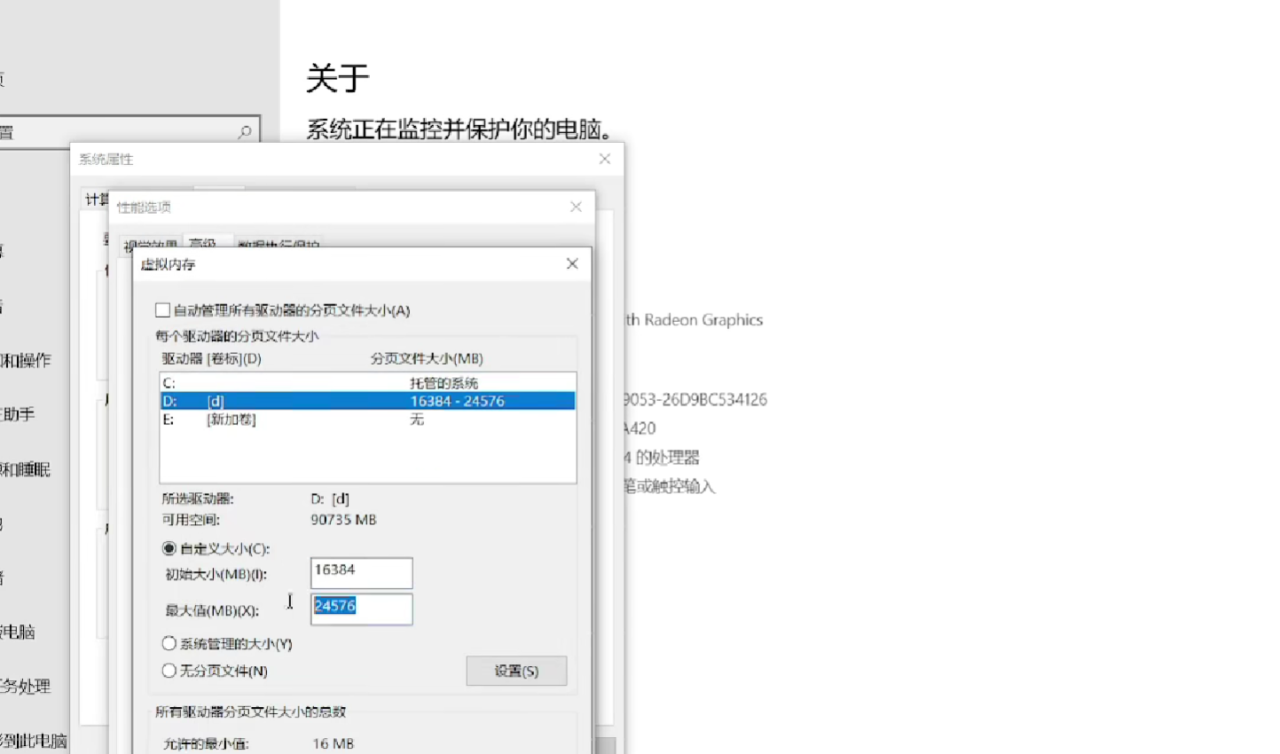This screenshot has width=1280, height=754.
Task: Open 多任务处理 in the settings sidebar
Action: [24, 687]
